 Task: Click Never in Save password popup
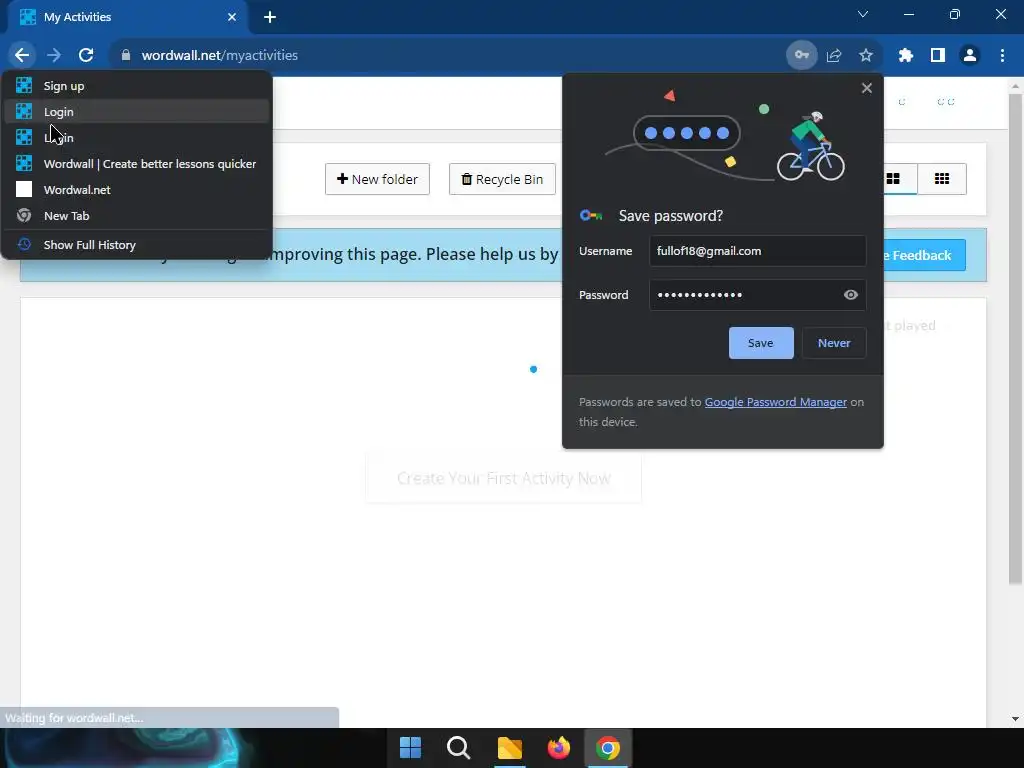click(x=834, y=343)
